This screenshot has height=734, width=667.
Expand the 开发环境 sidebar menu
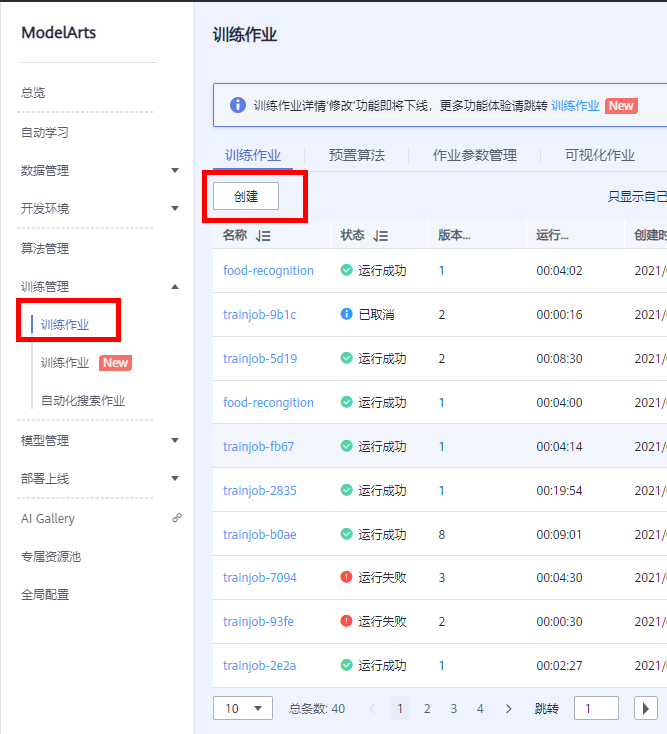click(x=175, y=209)
